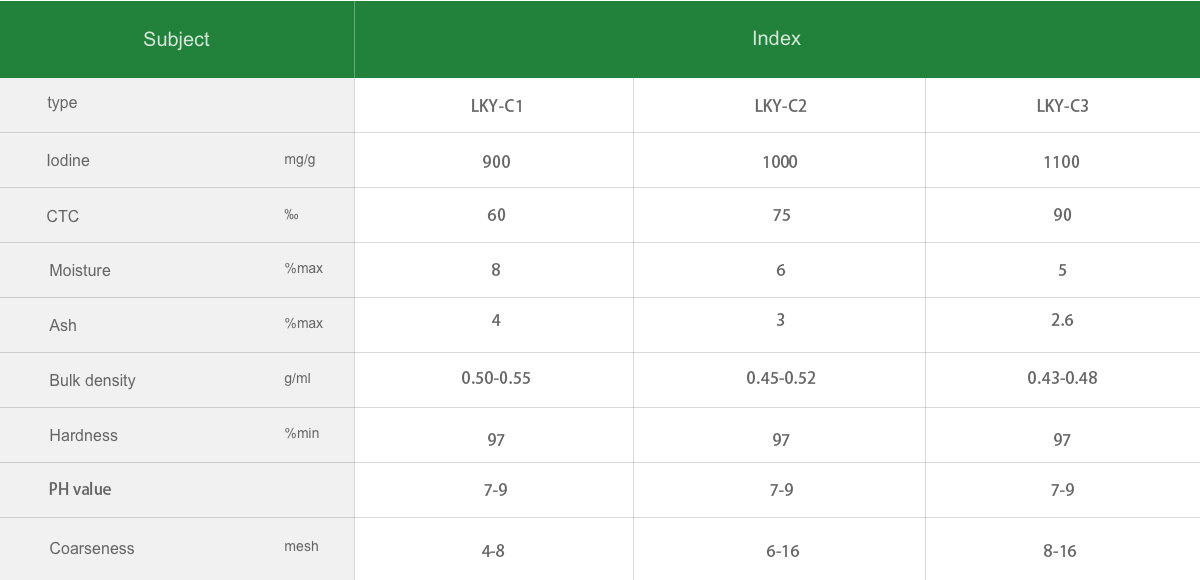Select the coarseness value 6-16
Viewport: 1200px width, 580px height.
(782, 551)
